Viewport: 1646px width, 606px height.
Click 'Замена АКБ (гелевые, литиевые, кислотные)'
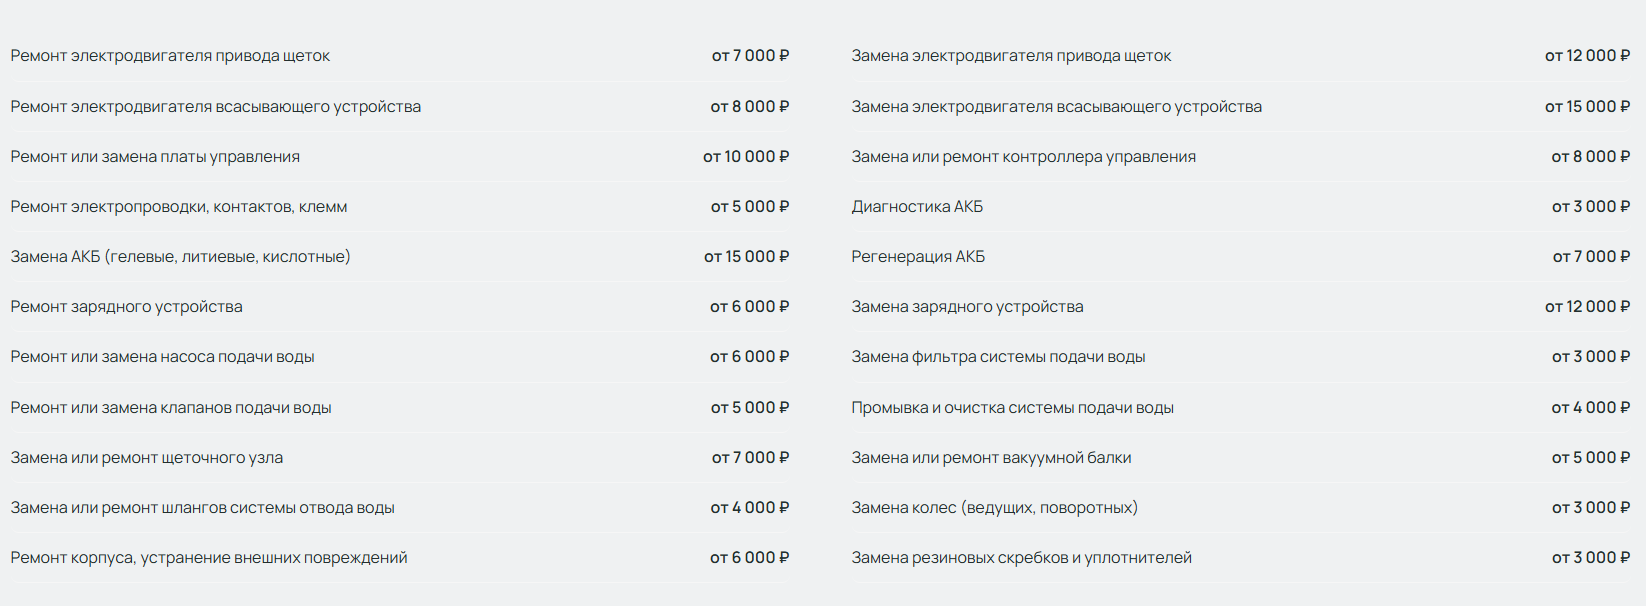pos(180,257)
